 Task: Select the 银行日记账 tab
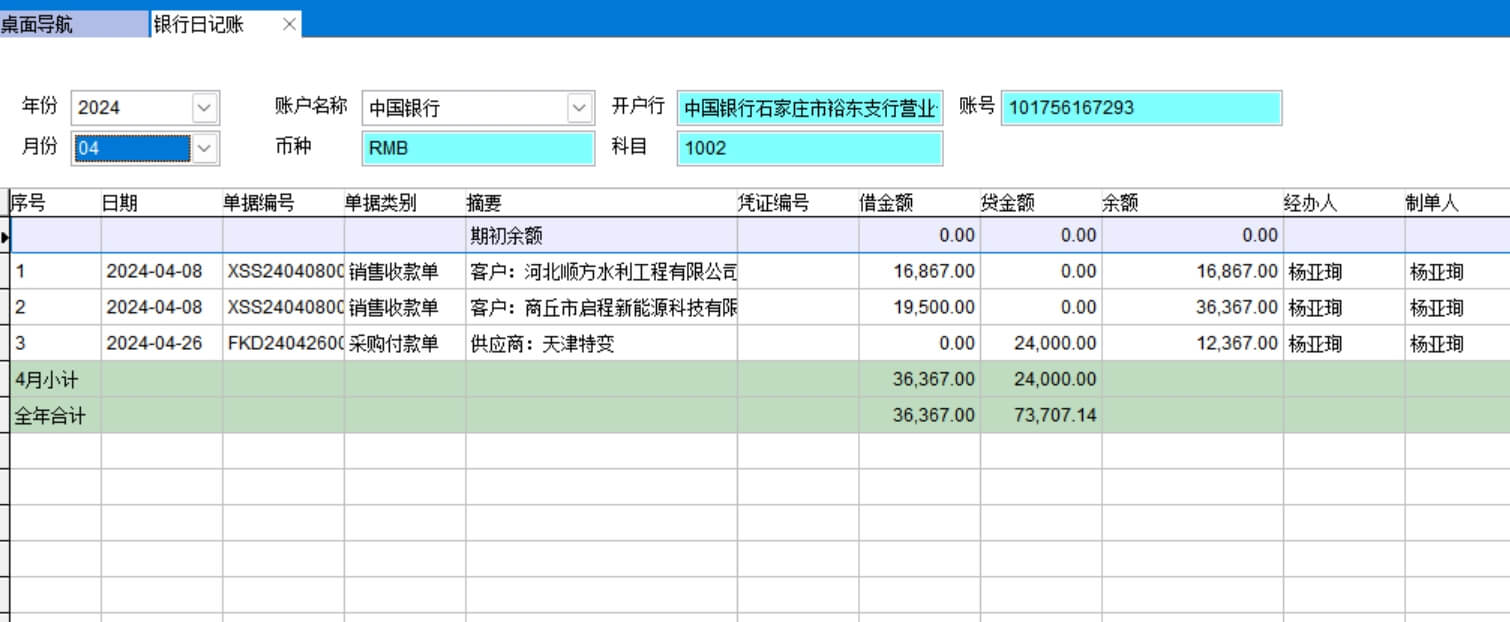click(199, 25)
